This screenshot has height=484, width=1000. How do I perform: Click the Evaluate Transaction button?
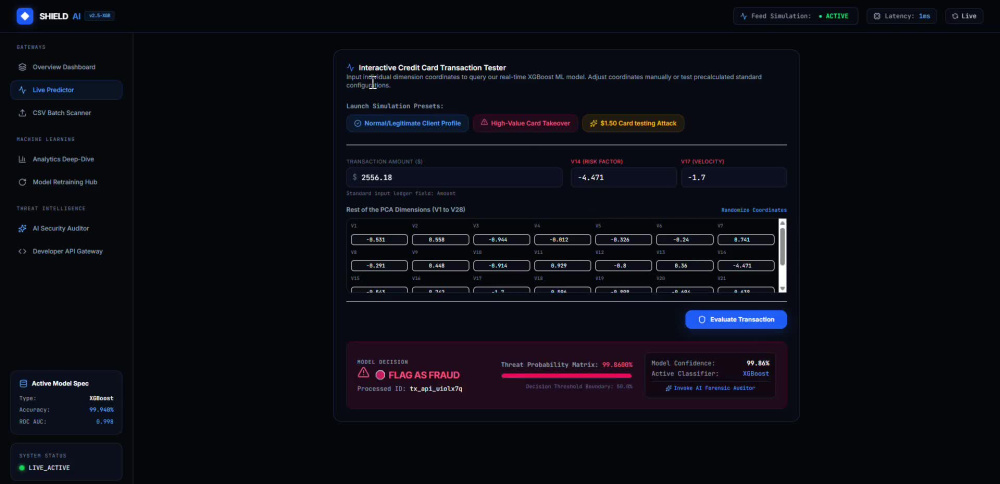tap(736, 319)
